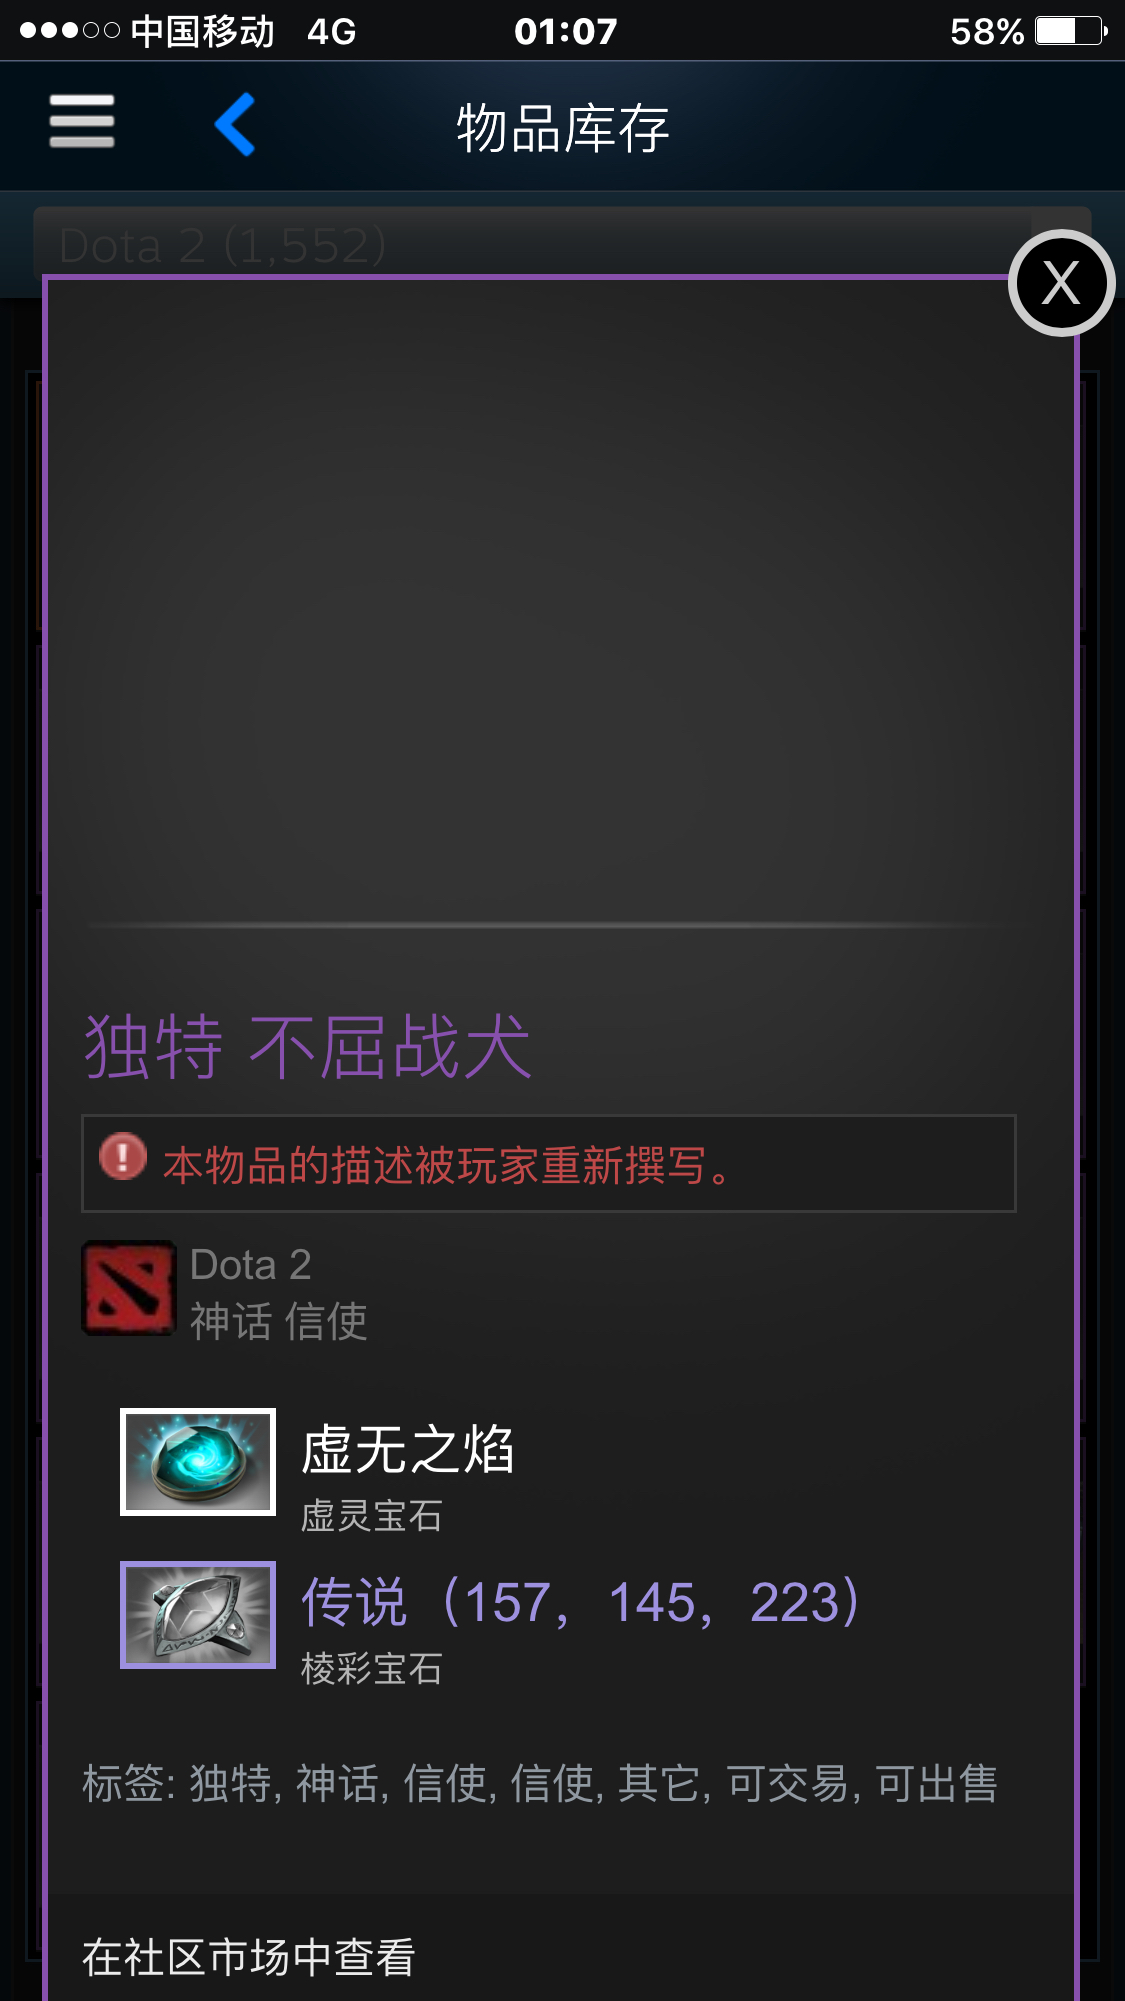Close the item detail popup
This screenshot has height=2001, width=1125.
point(1061,283)
